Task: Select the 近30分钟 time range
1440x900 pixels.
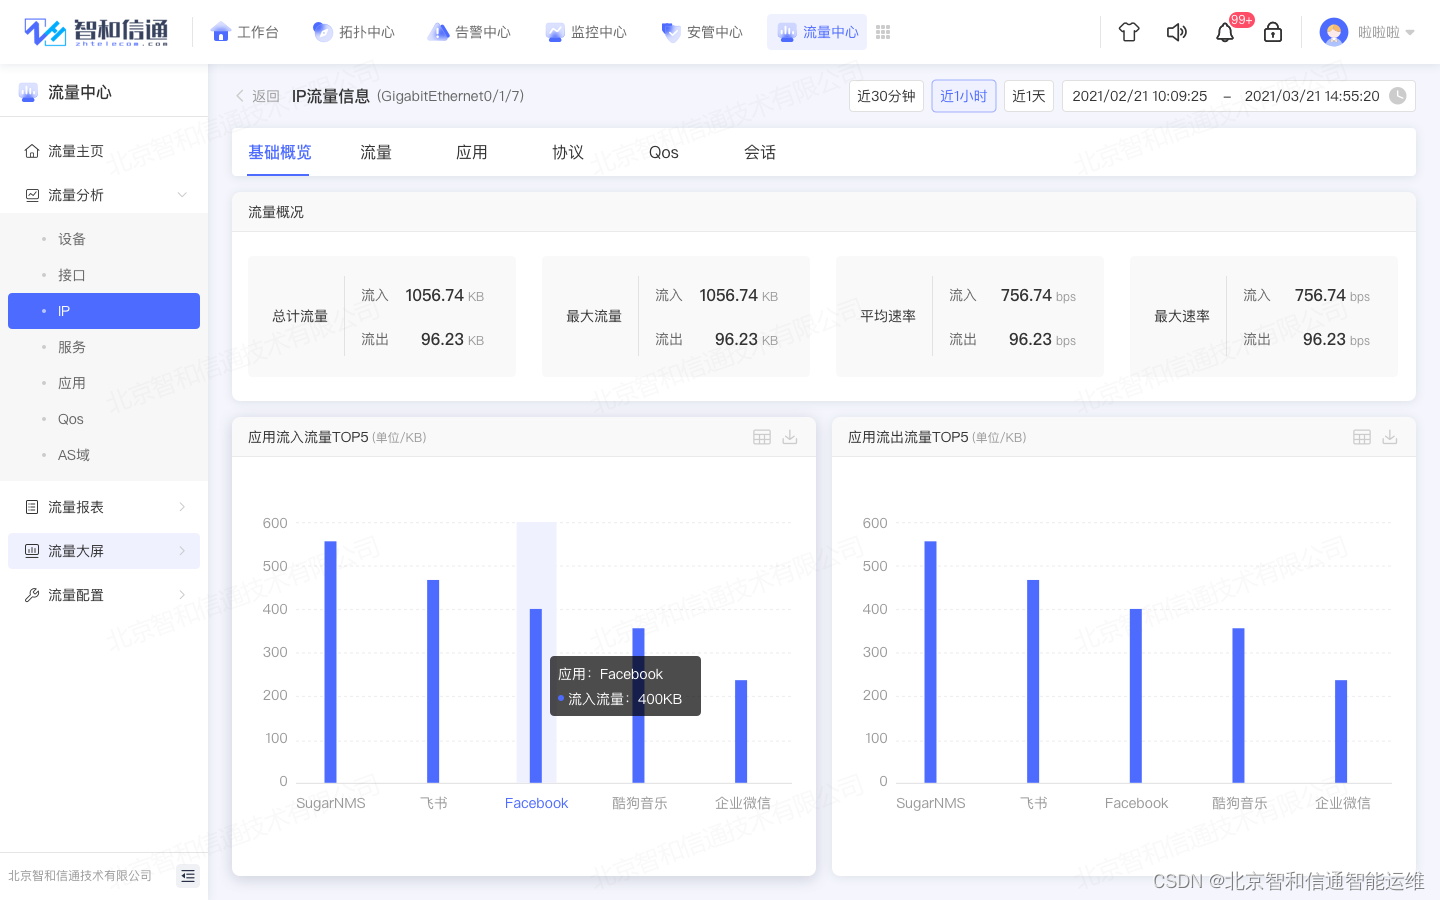Action: tap(886, 96)
